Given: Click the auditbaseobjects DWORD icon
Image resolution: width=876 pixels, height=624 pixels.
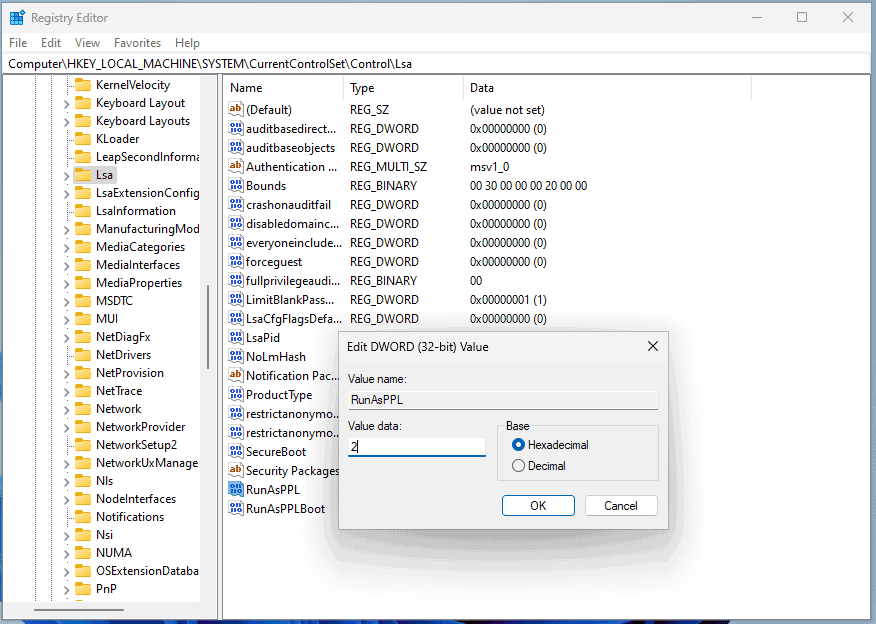Looking at the screenshot, I should [236, 147].
